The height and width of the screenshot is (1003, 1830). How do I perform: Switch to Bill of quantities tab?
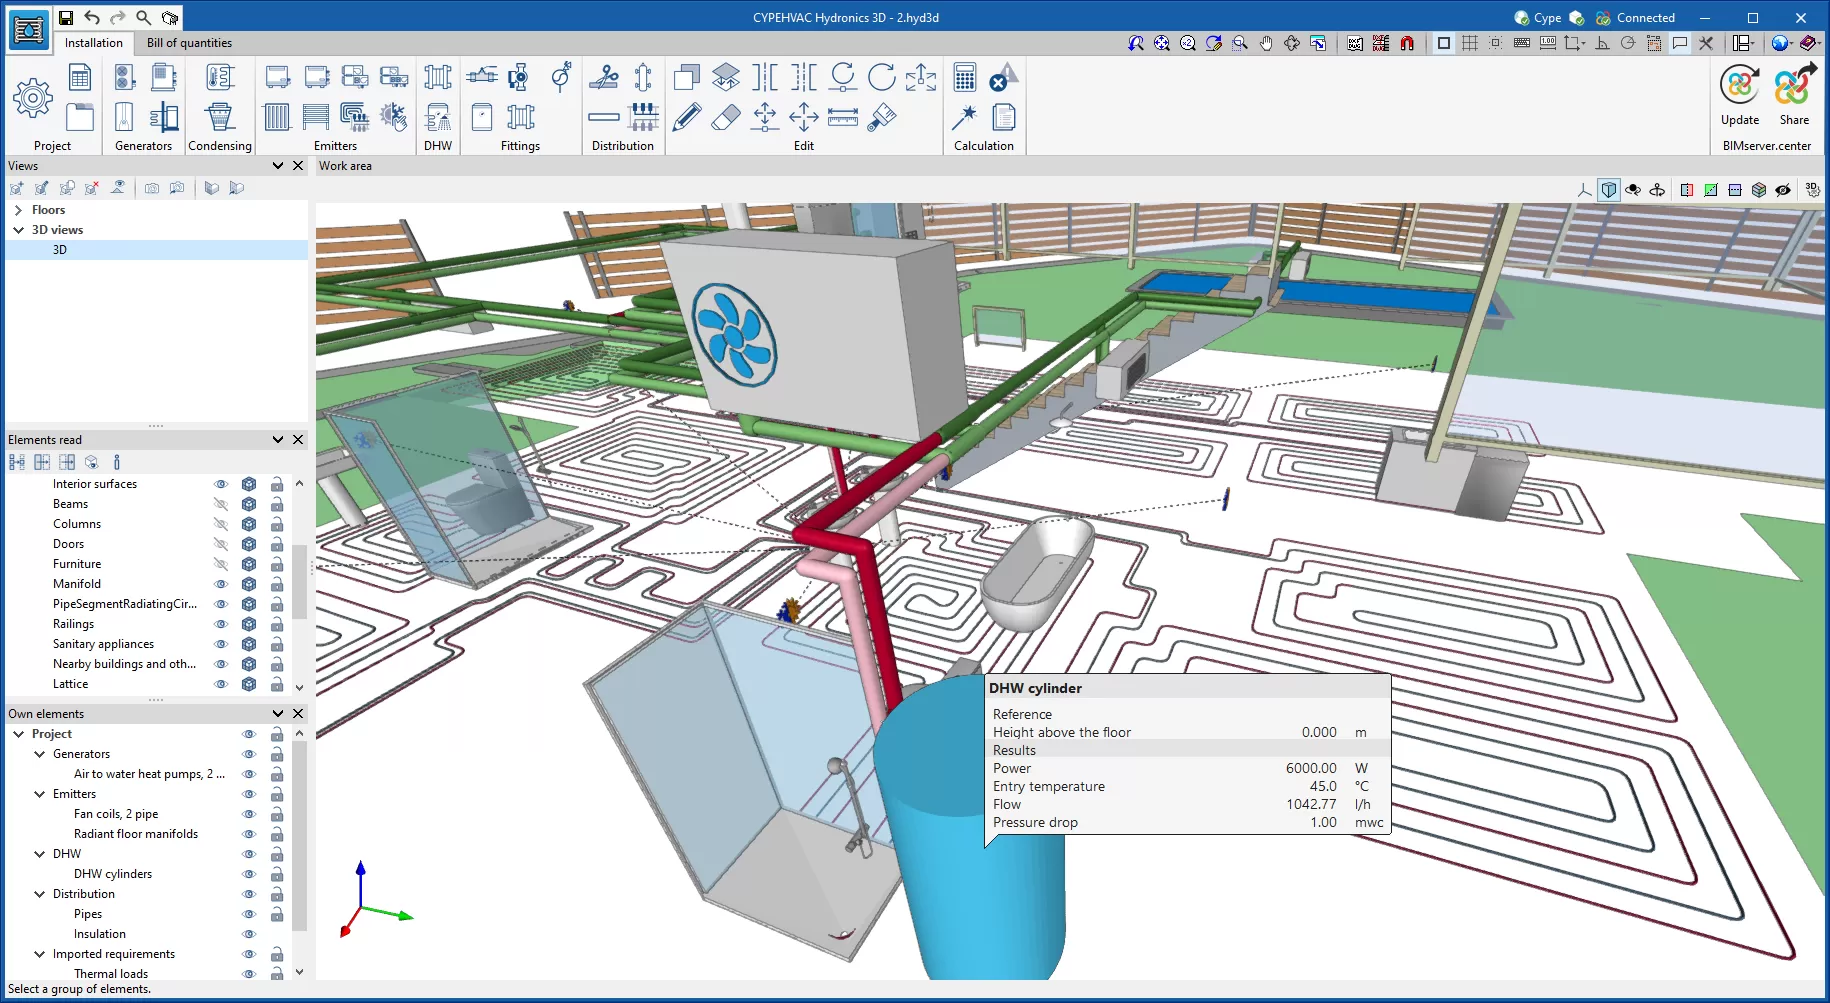pyautogui.click(x=189, y=43)
